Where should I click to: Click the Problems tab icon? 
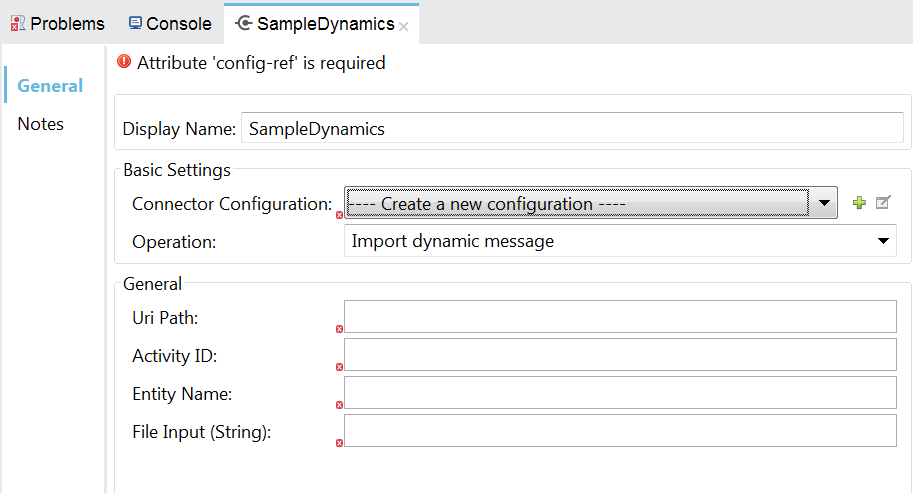(x=18, y=23)
